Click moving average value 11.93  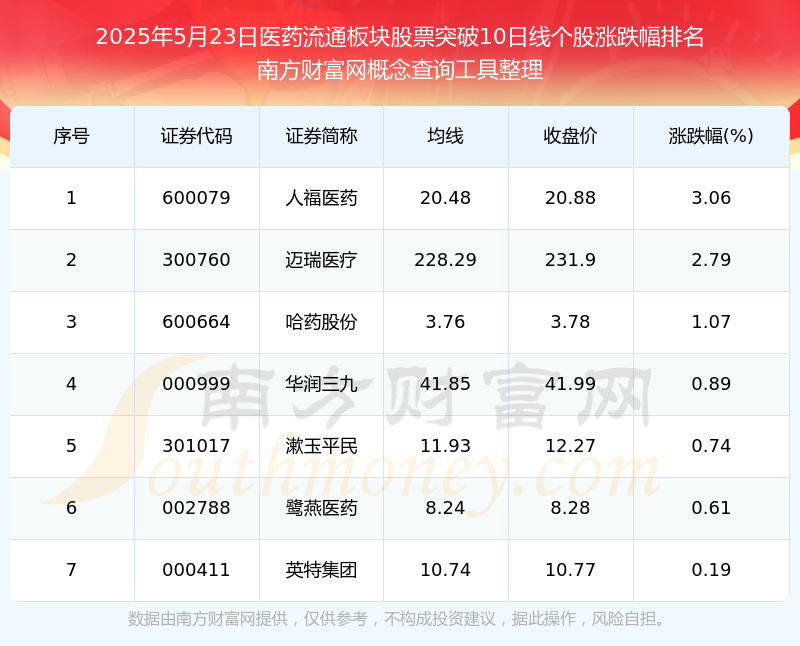(x=445, y=446)
